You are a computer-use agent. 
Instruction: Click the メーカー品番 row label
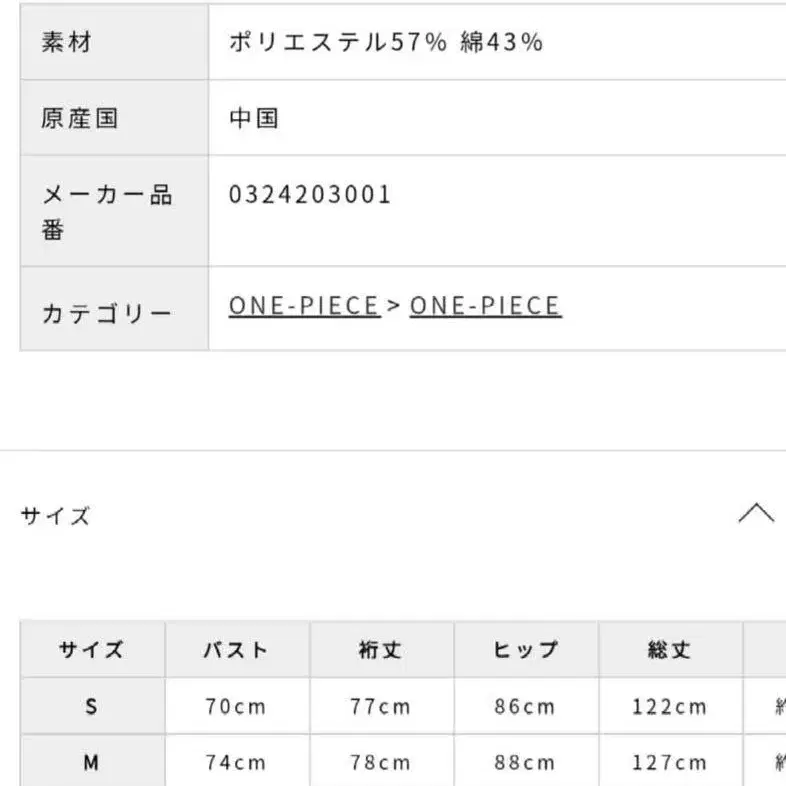pyautogui.click(x=107, y=211)
